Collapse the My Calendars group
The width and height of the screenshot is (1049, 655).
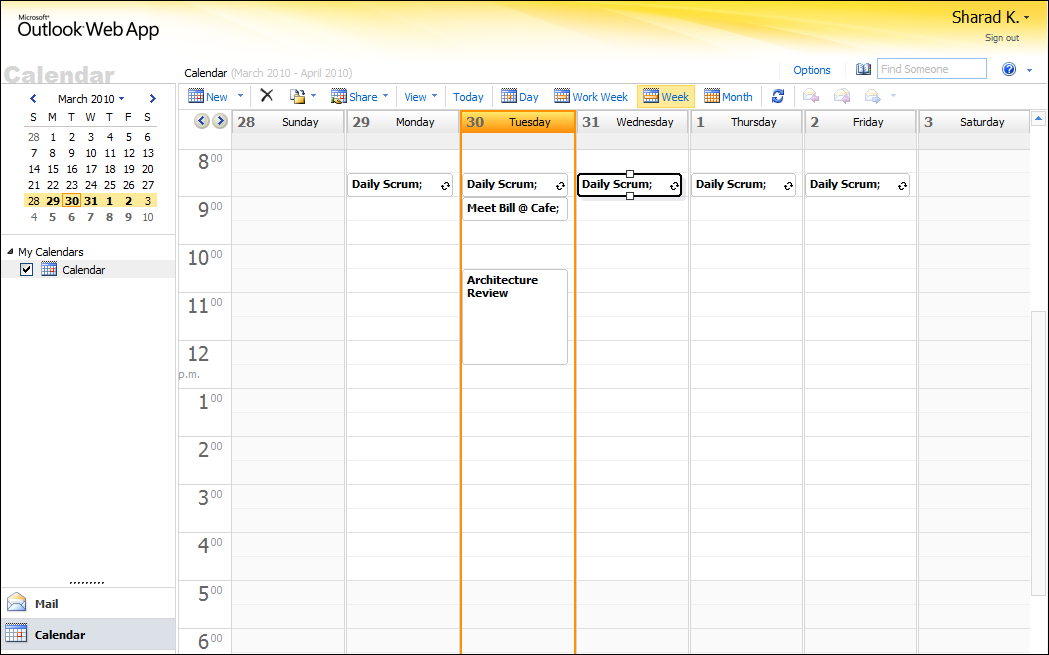coord(10,252)
